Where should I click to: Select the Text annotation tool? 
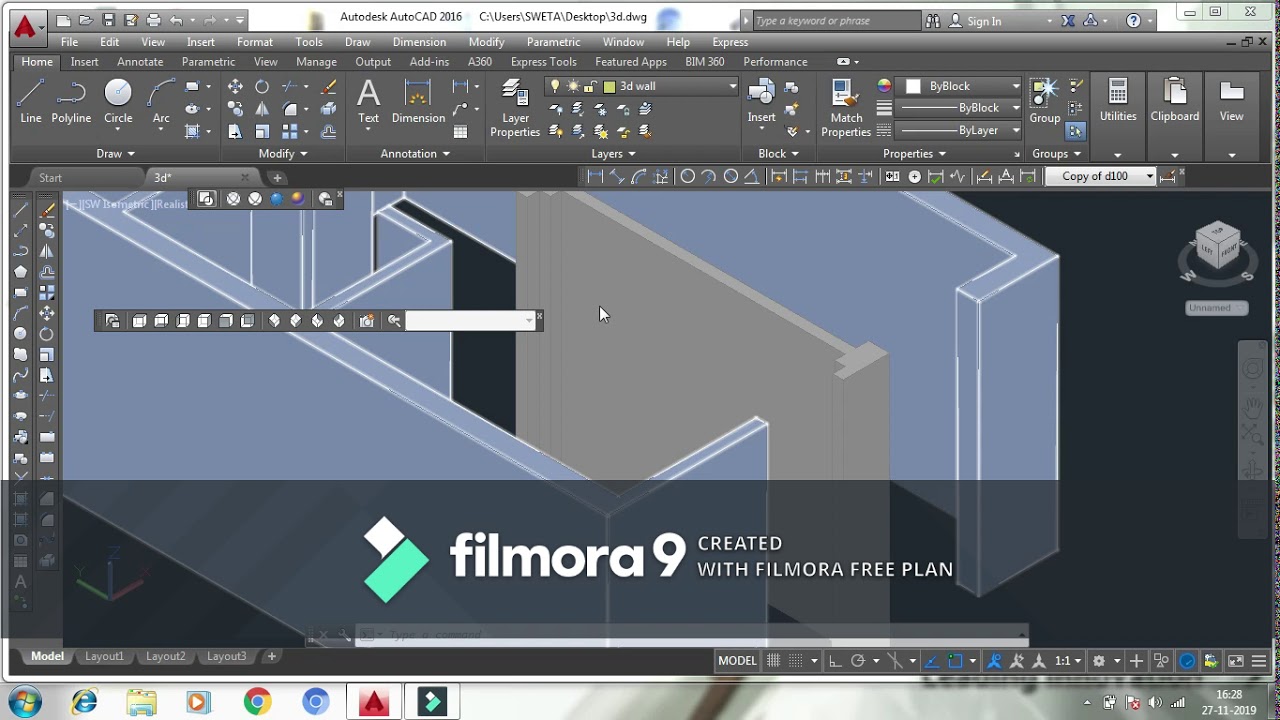(x=369, y=102)
